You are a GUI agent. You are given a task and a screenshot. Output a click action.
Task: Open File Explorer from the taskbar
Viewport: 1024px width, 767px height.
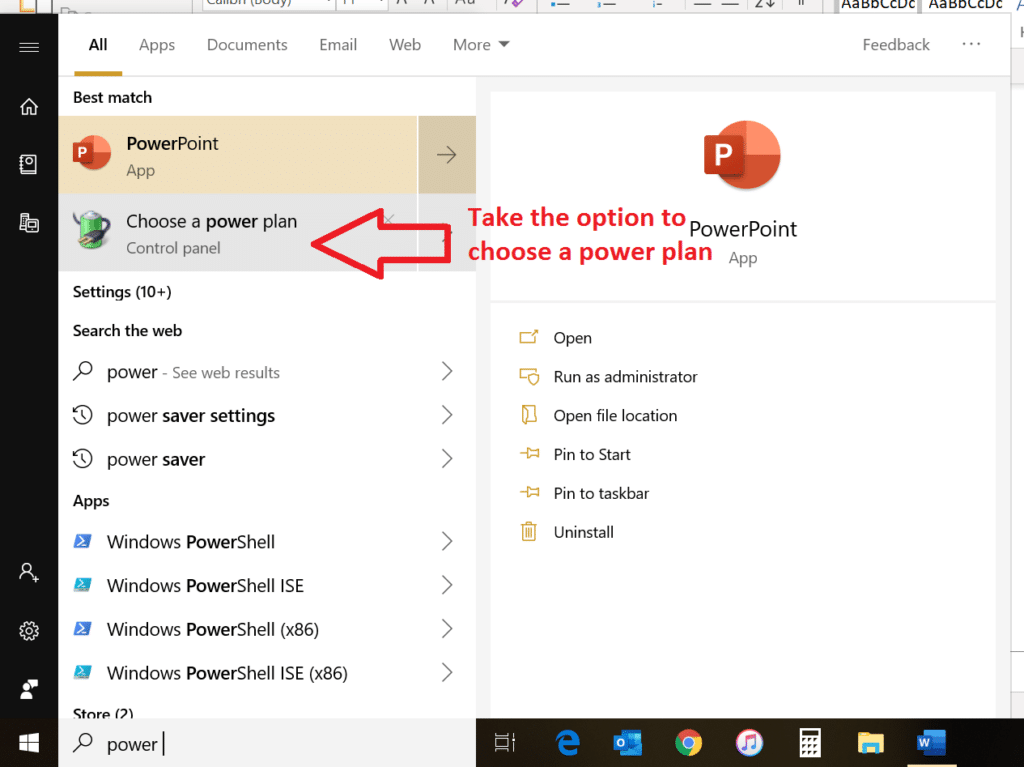871,743
